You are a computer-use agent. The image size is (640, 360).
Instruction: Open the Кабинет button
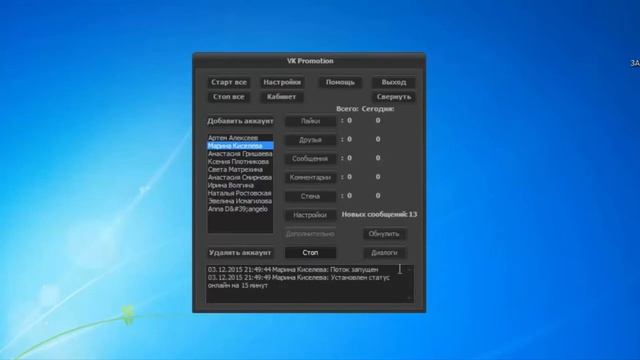[282, 97]
